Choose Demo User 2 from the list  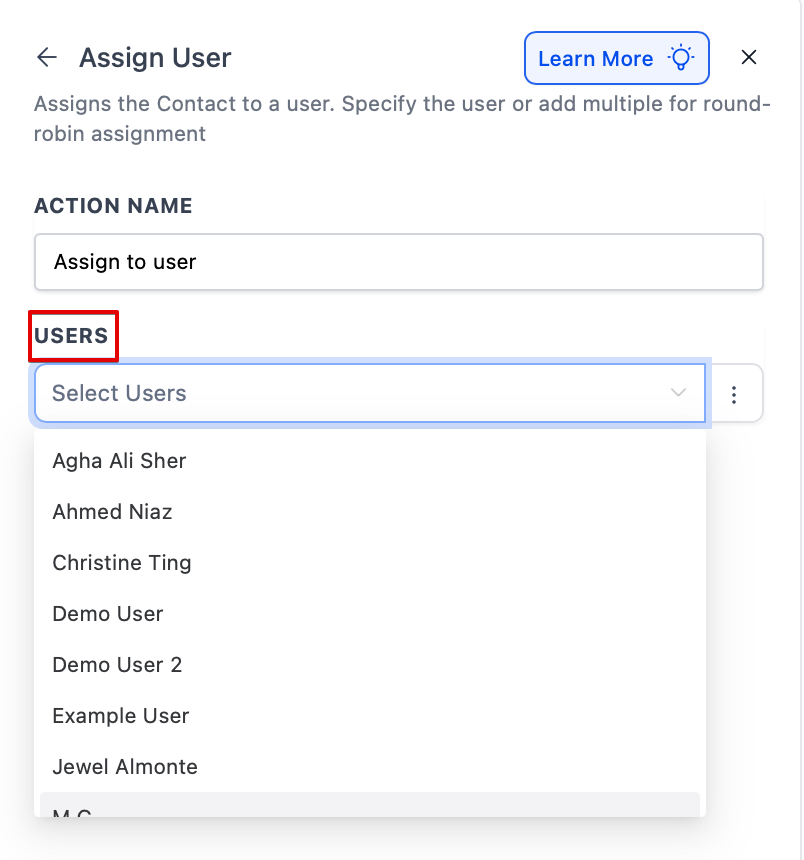point(117,665)
